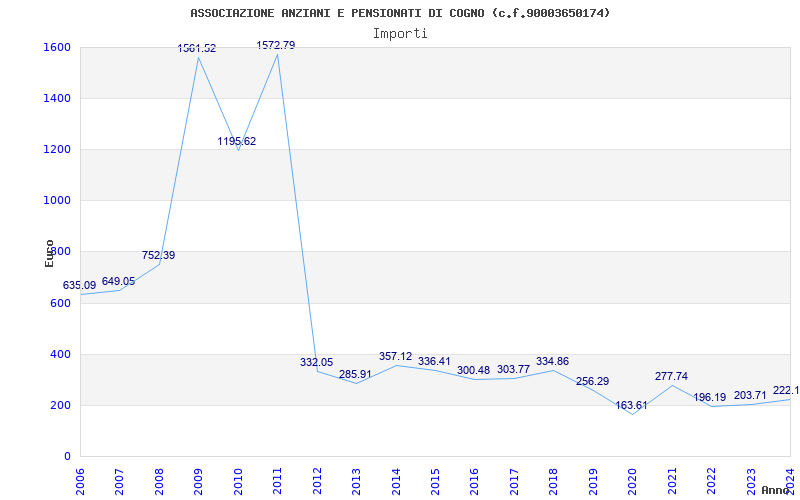Click the y-axis tick 1200

55,149
